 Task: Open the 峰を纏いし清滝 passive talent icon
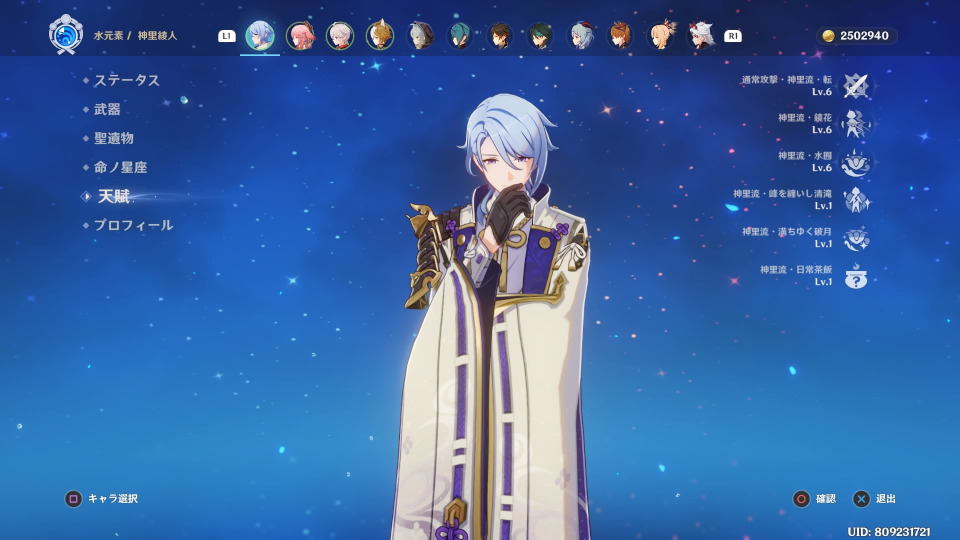pos(856,200)
